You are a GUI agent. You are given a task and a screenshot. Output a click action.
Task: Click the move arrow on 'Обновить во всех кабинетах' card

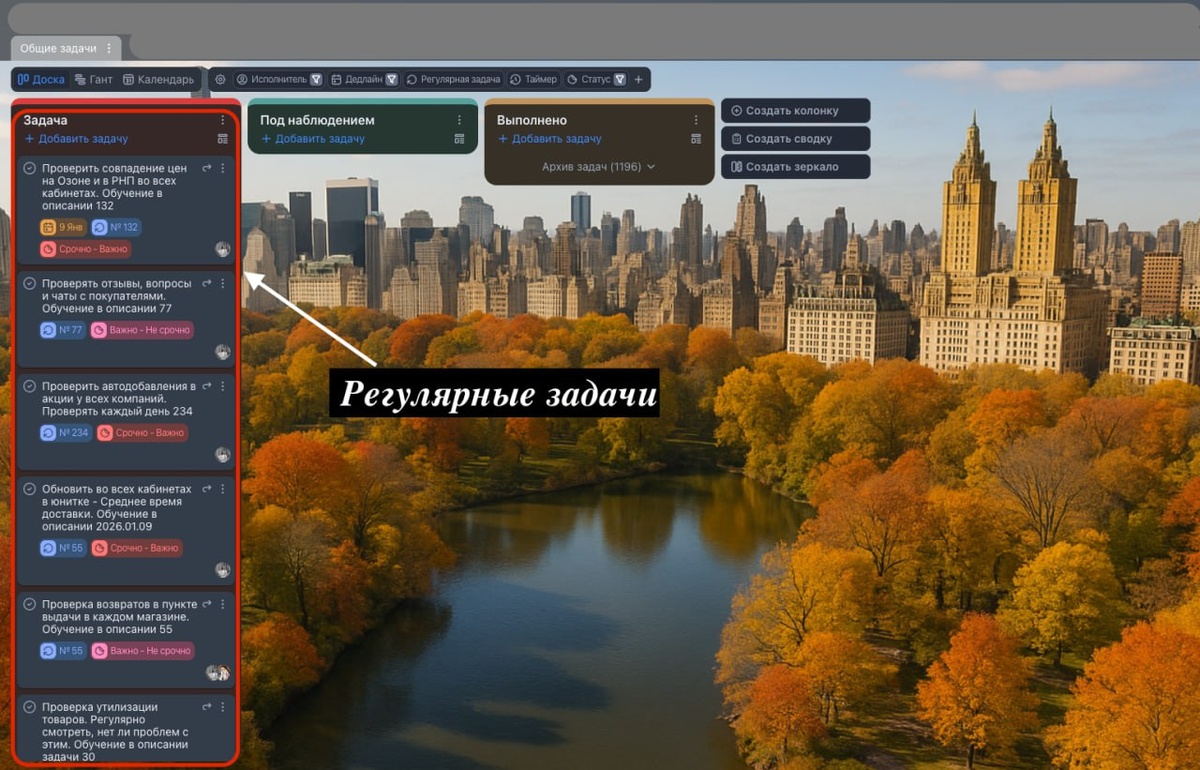point(207,489)
